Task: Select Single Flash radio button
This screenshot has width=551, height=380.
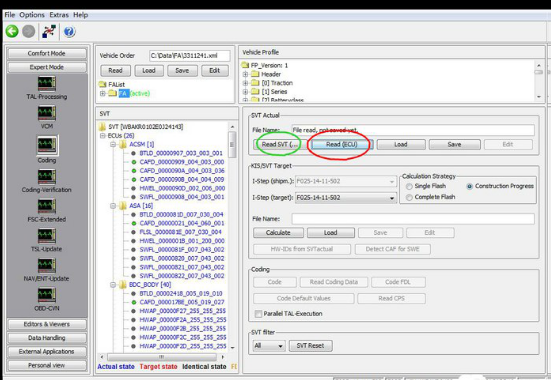Action: 409,186
